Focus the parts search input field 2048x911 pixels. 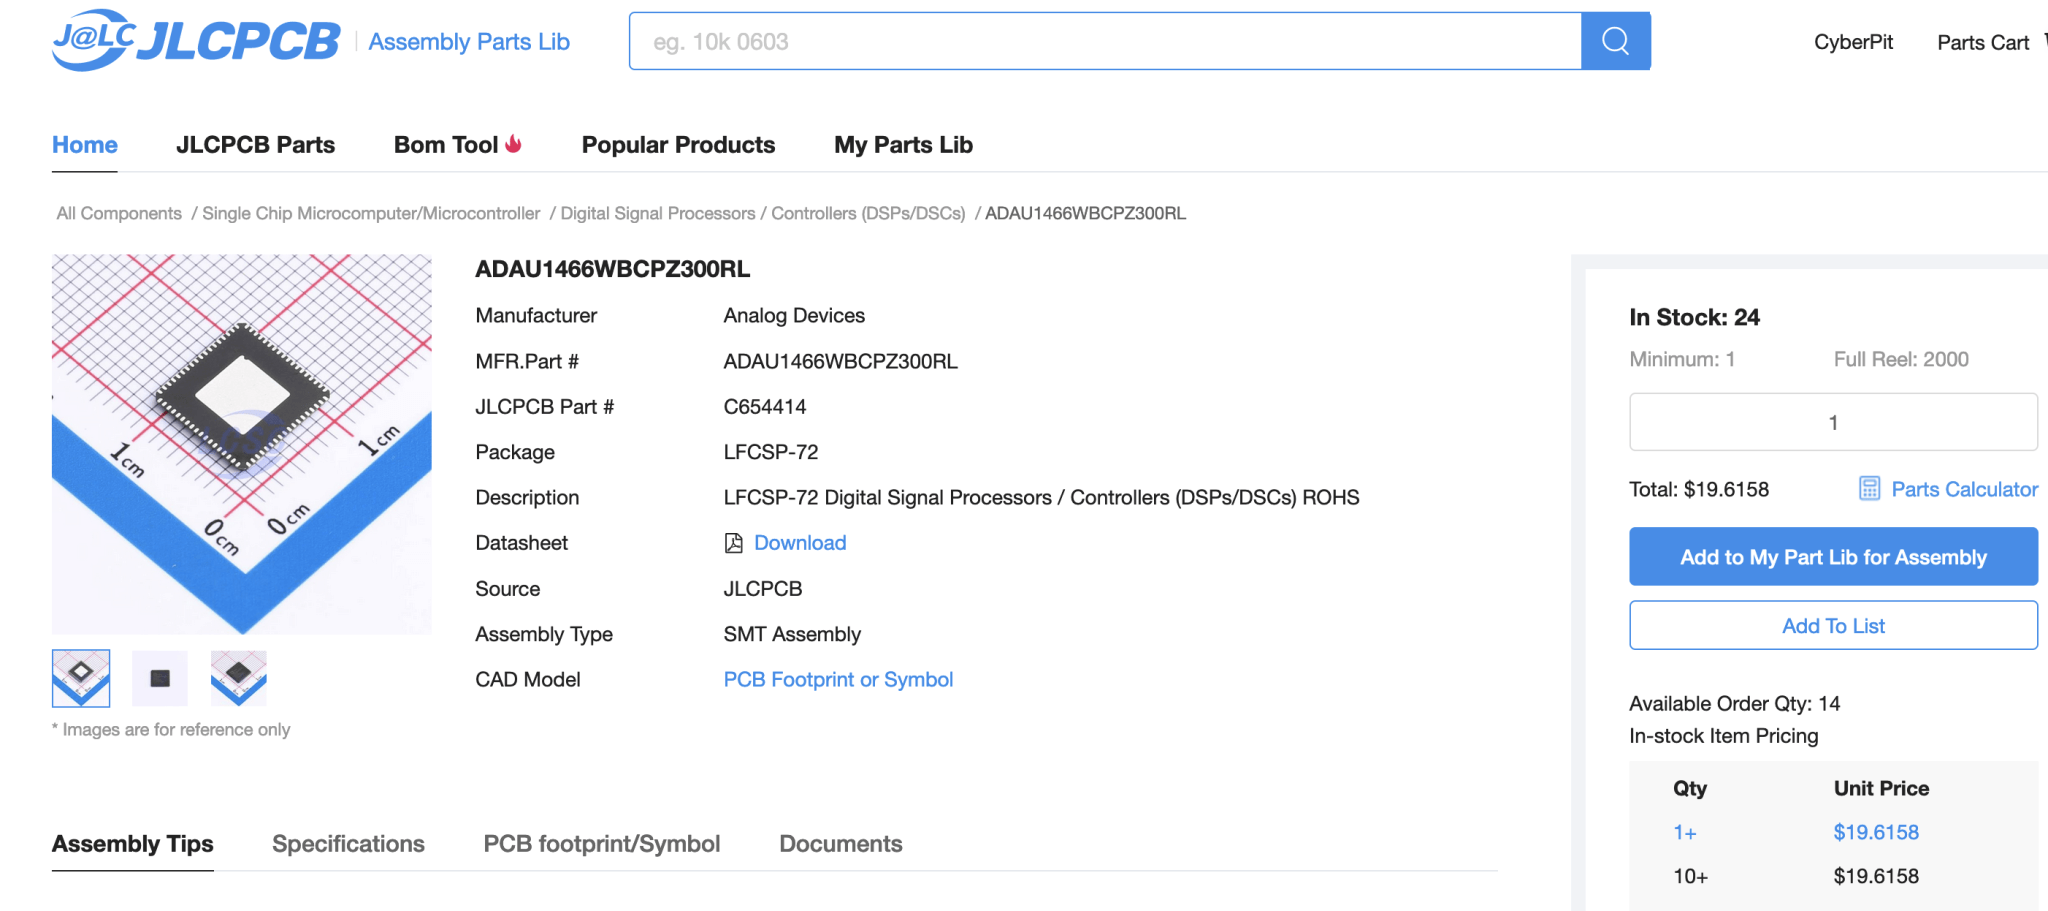pyautogui.click(x=1105, y=41)
